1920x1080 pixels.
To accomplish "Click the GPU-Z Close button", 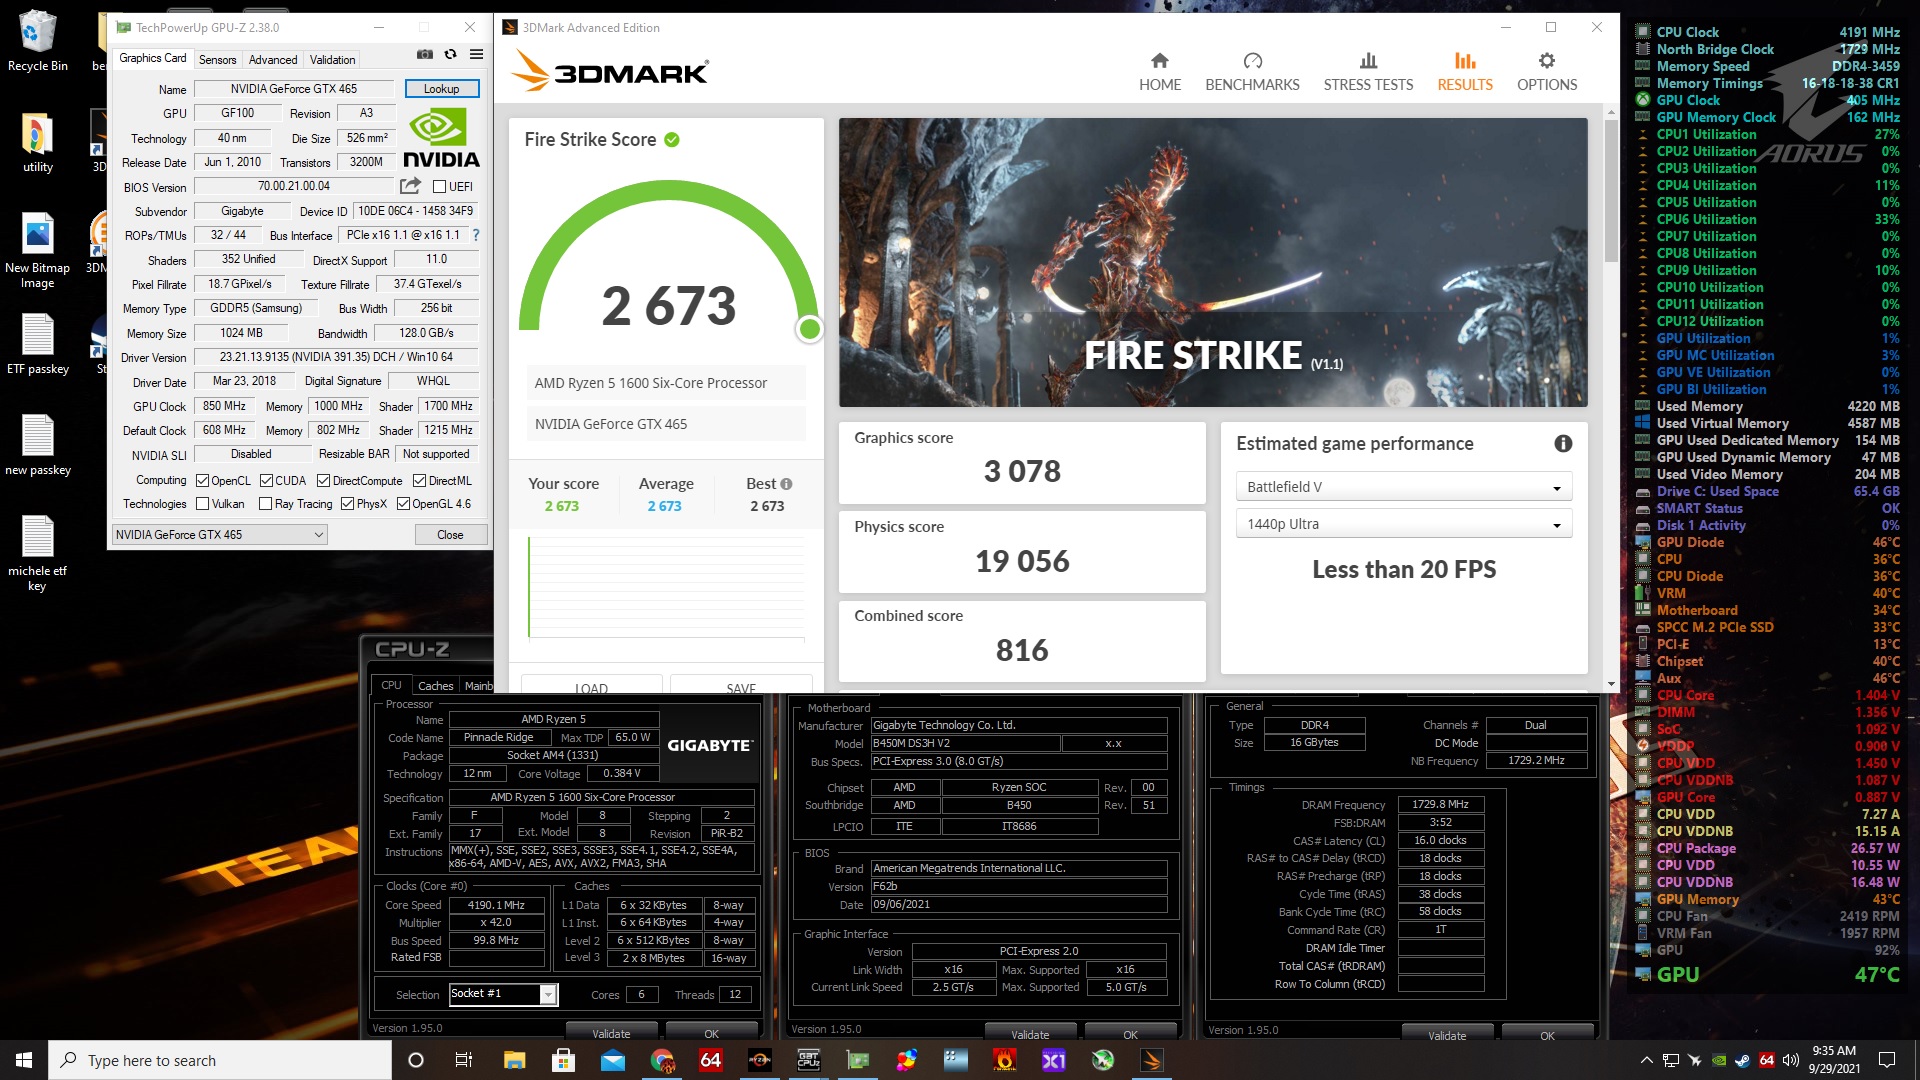I will point(450,535).
